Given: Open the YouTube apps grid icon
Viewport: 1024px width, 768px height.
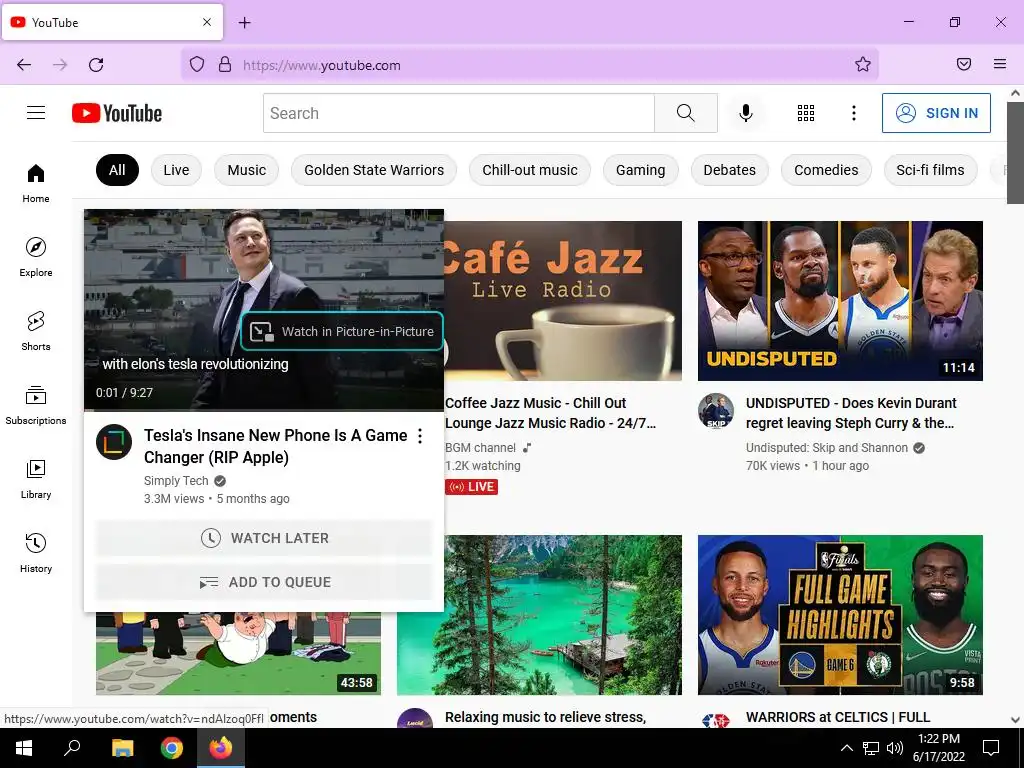Looking at the screenshot, I should coord(806,113).
